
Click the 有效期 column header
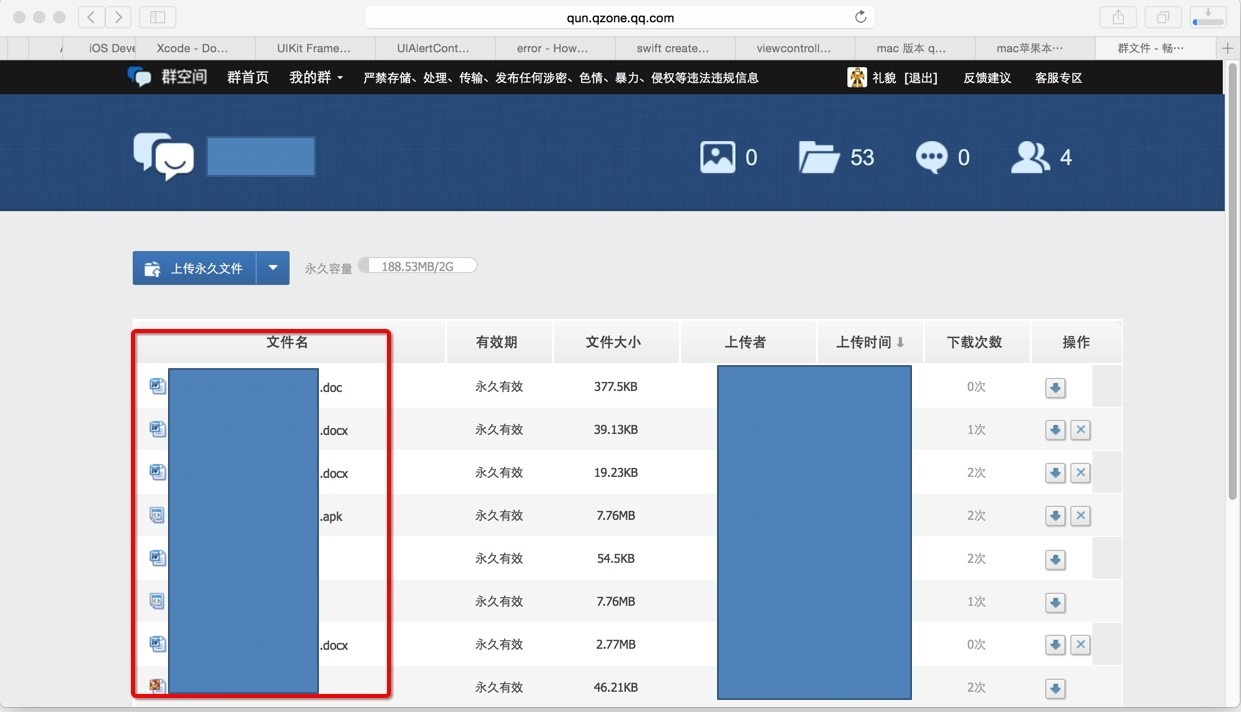point(497,342)
